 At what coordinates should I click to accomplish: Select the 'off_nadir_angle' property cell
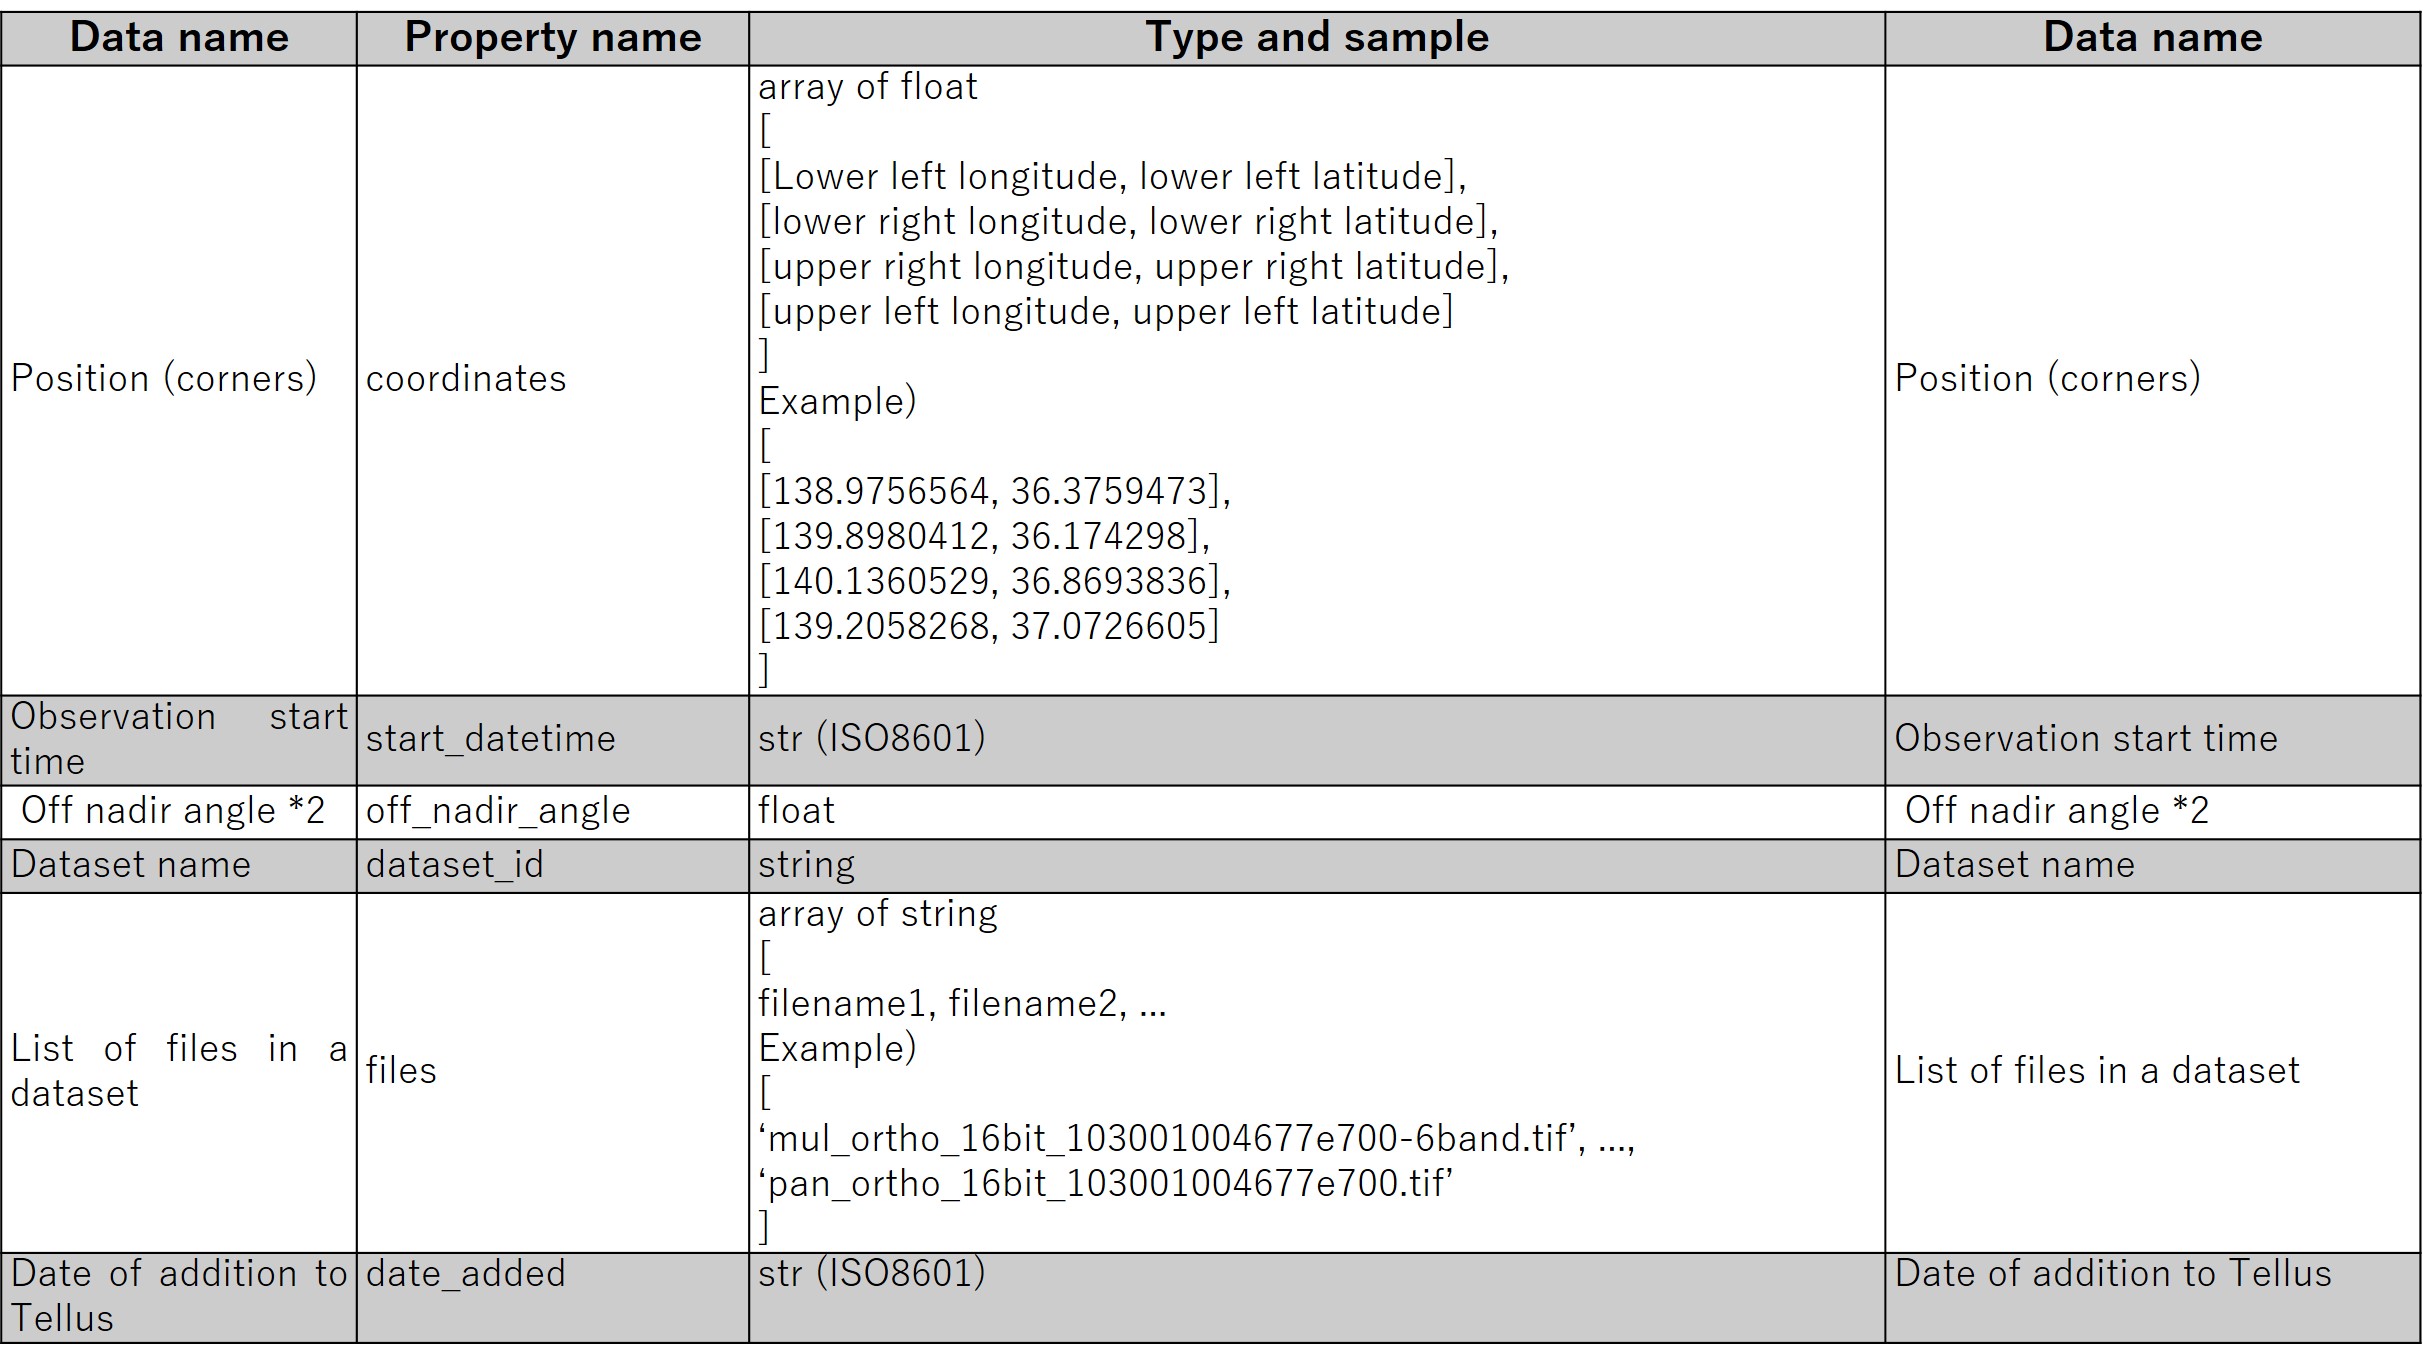coord(552,812)
